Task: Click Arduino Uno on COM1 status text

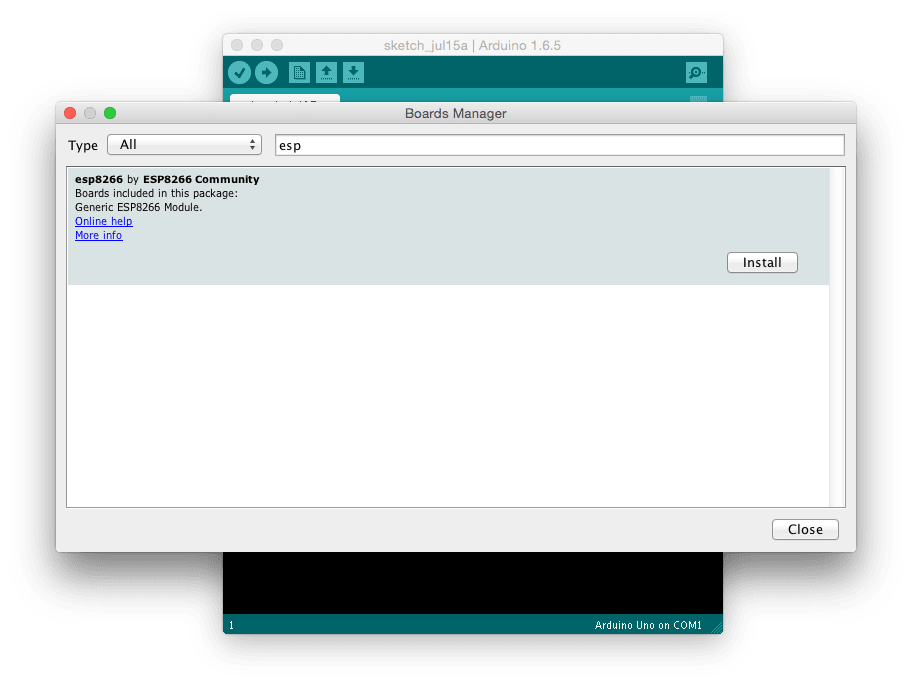Action: coord(648,625)
